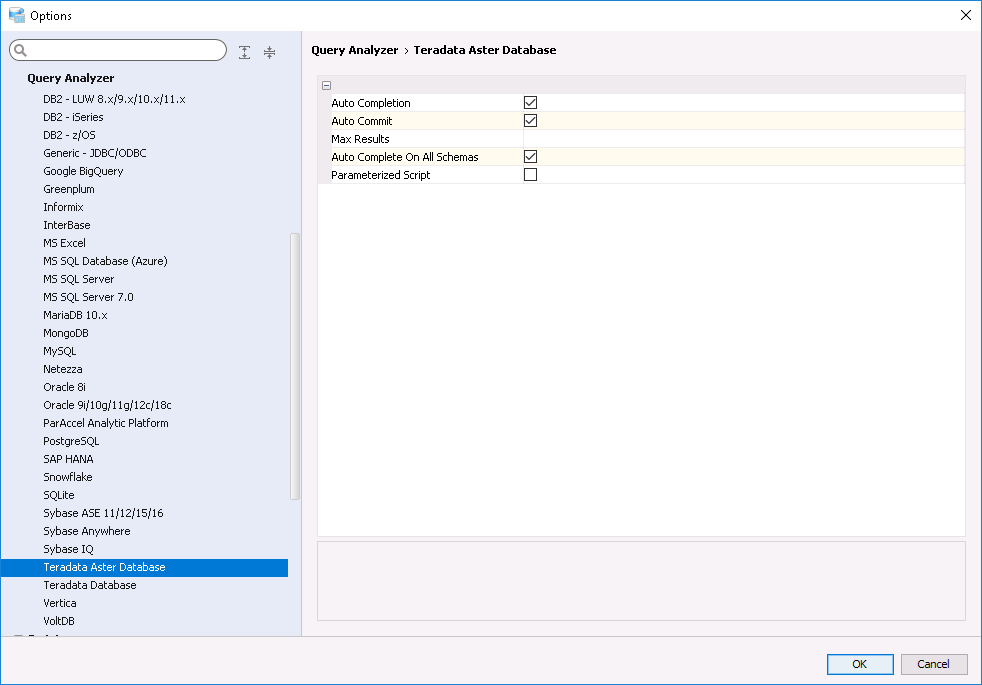Screen dimensions: 982x685
Task: Disable the Auto Completion checkbox
Action: click(531, 103)
